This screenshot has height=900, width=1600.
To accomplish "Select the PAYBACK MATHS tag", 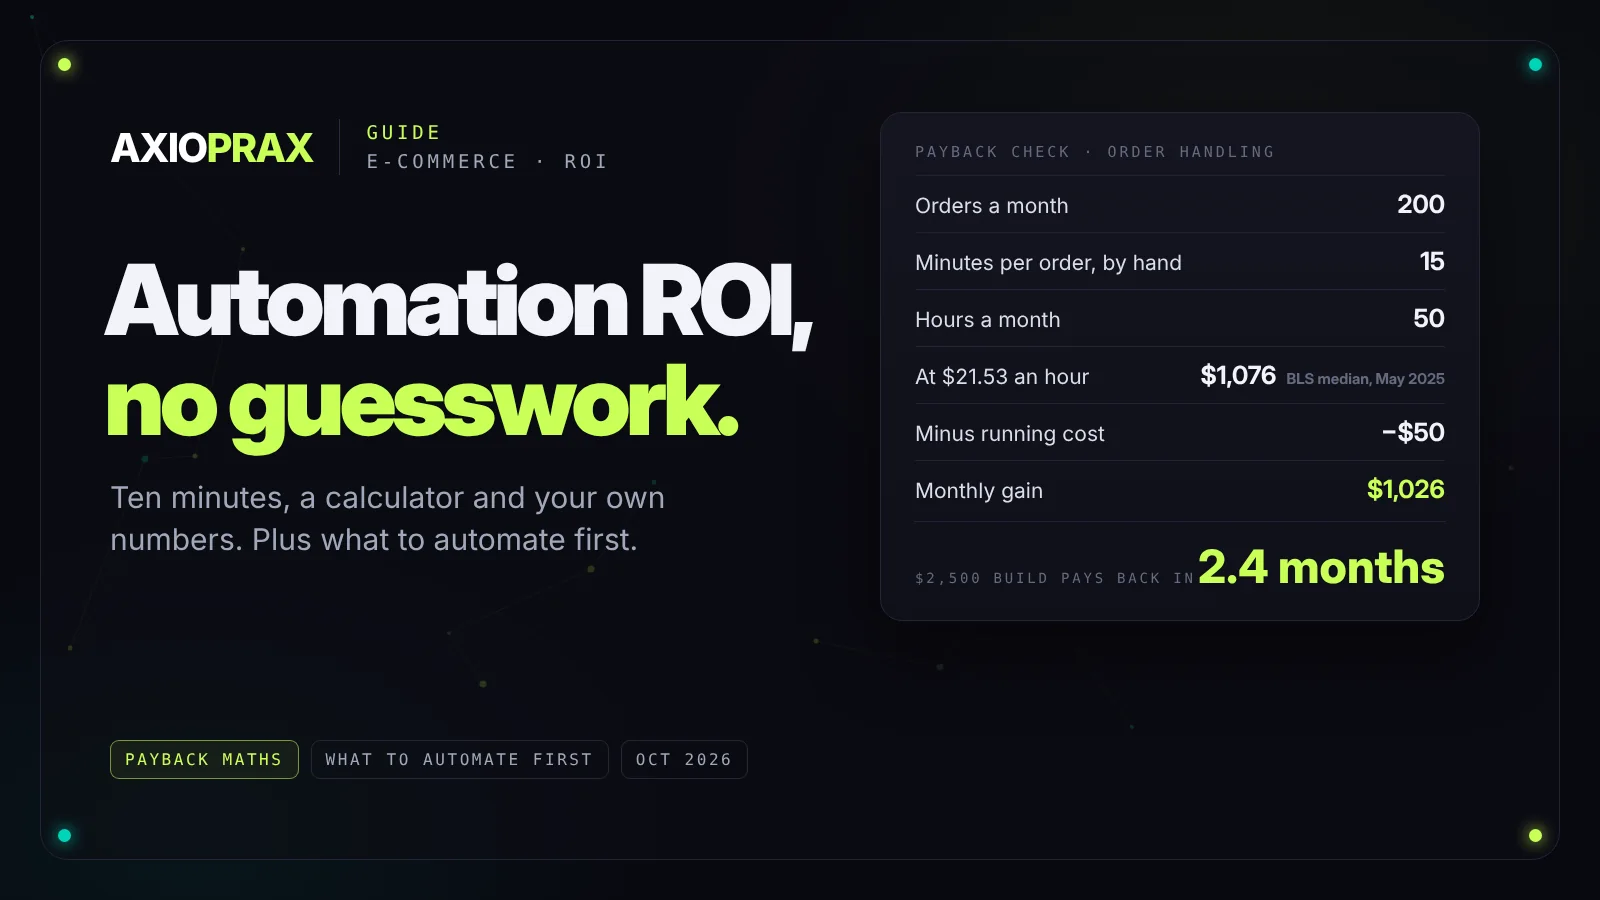I will click(204, 760).
